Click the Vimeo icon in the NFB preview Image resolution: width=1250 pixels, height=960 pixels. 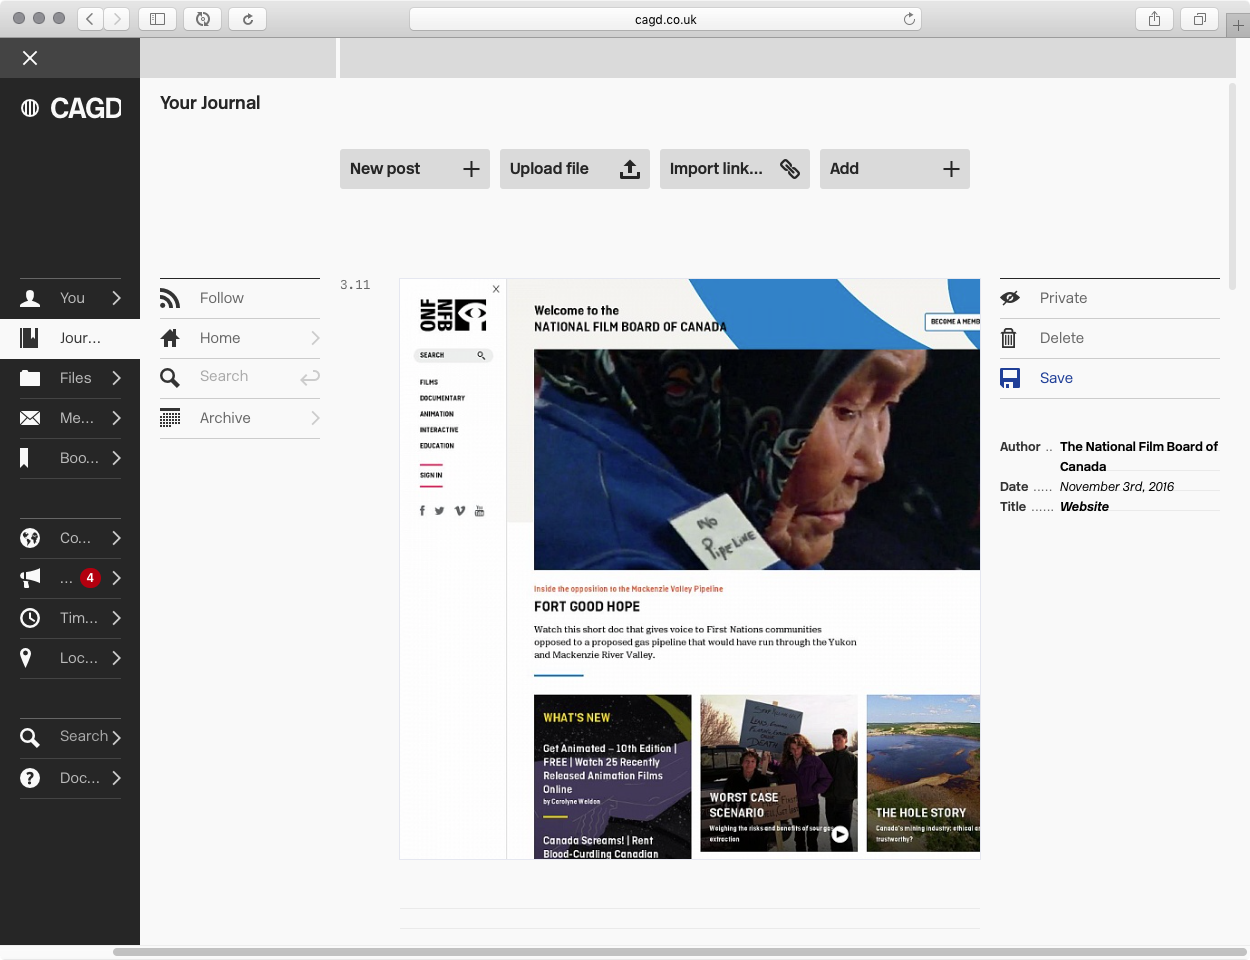pyautogui.click(x=460, y=511)
